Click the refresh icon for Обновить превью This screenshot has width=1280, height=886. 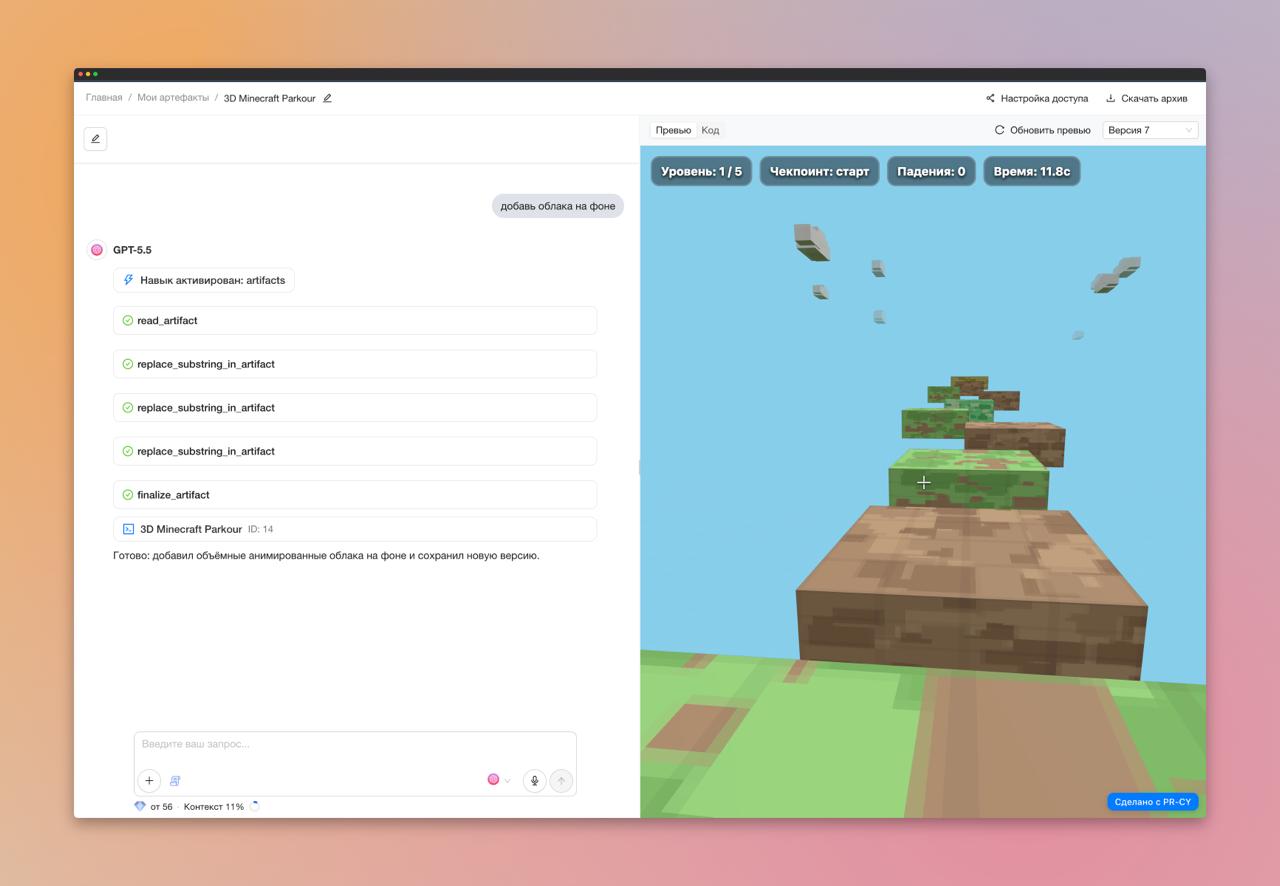click(x=999, y=130)
